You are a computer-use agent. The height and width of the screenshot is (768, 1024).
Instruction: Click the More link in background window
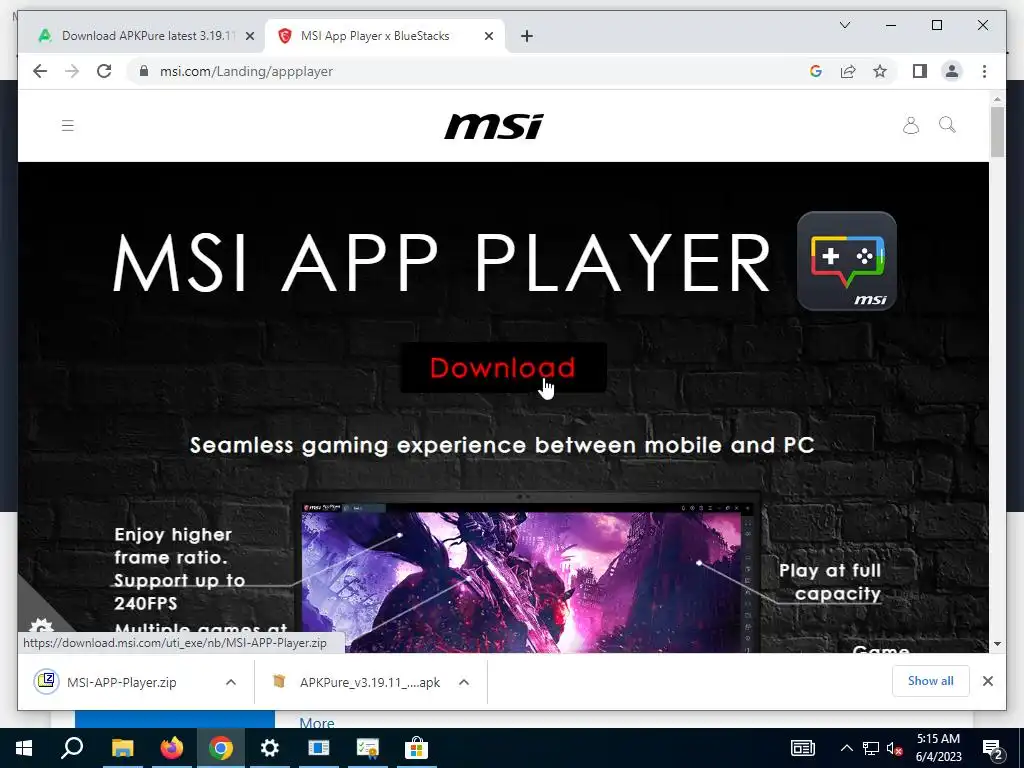[x=317, y=723]
